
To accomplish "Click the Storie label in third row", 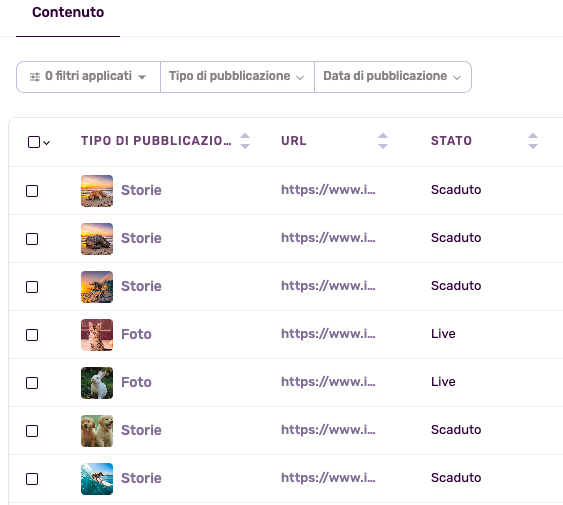I will tap(141, 286).
